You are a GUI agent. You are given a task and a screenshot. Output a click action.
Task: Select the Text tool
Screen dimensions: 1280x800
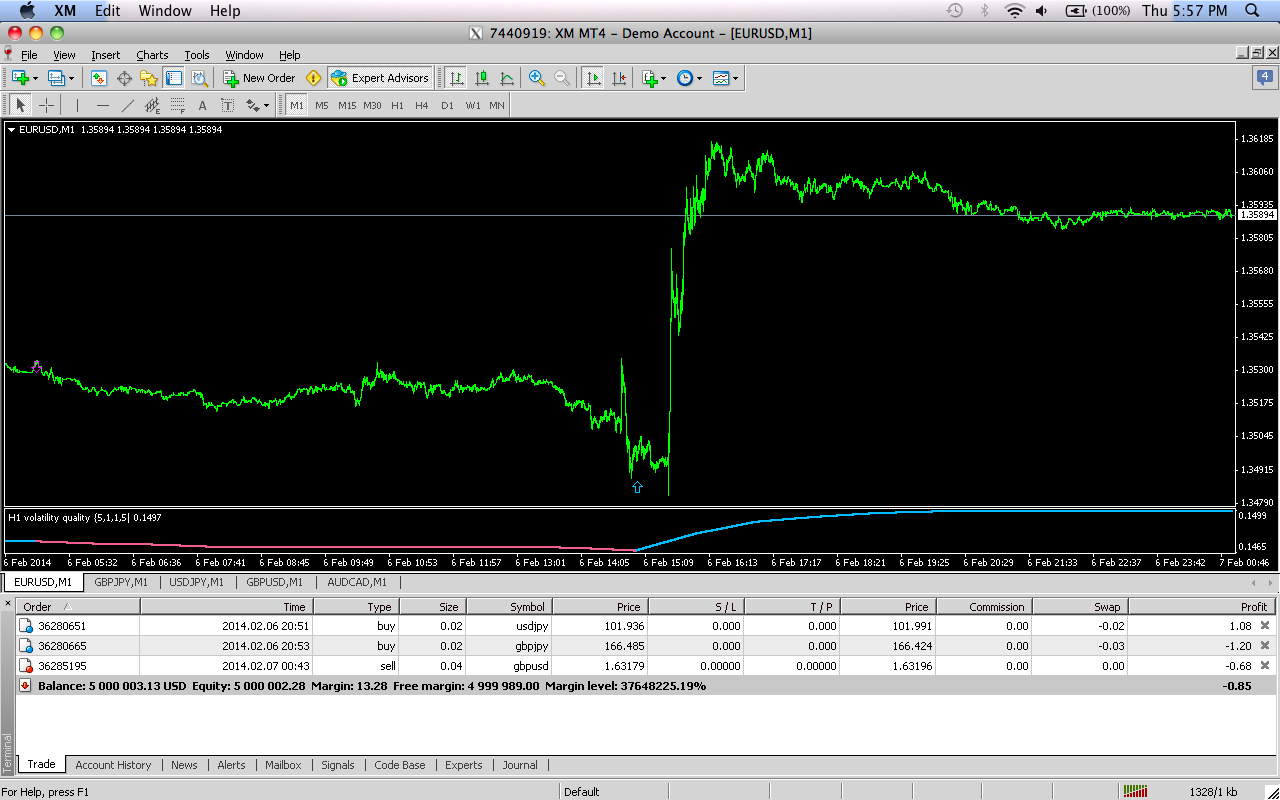202,105
